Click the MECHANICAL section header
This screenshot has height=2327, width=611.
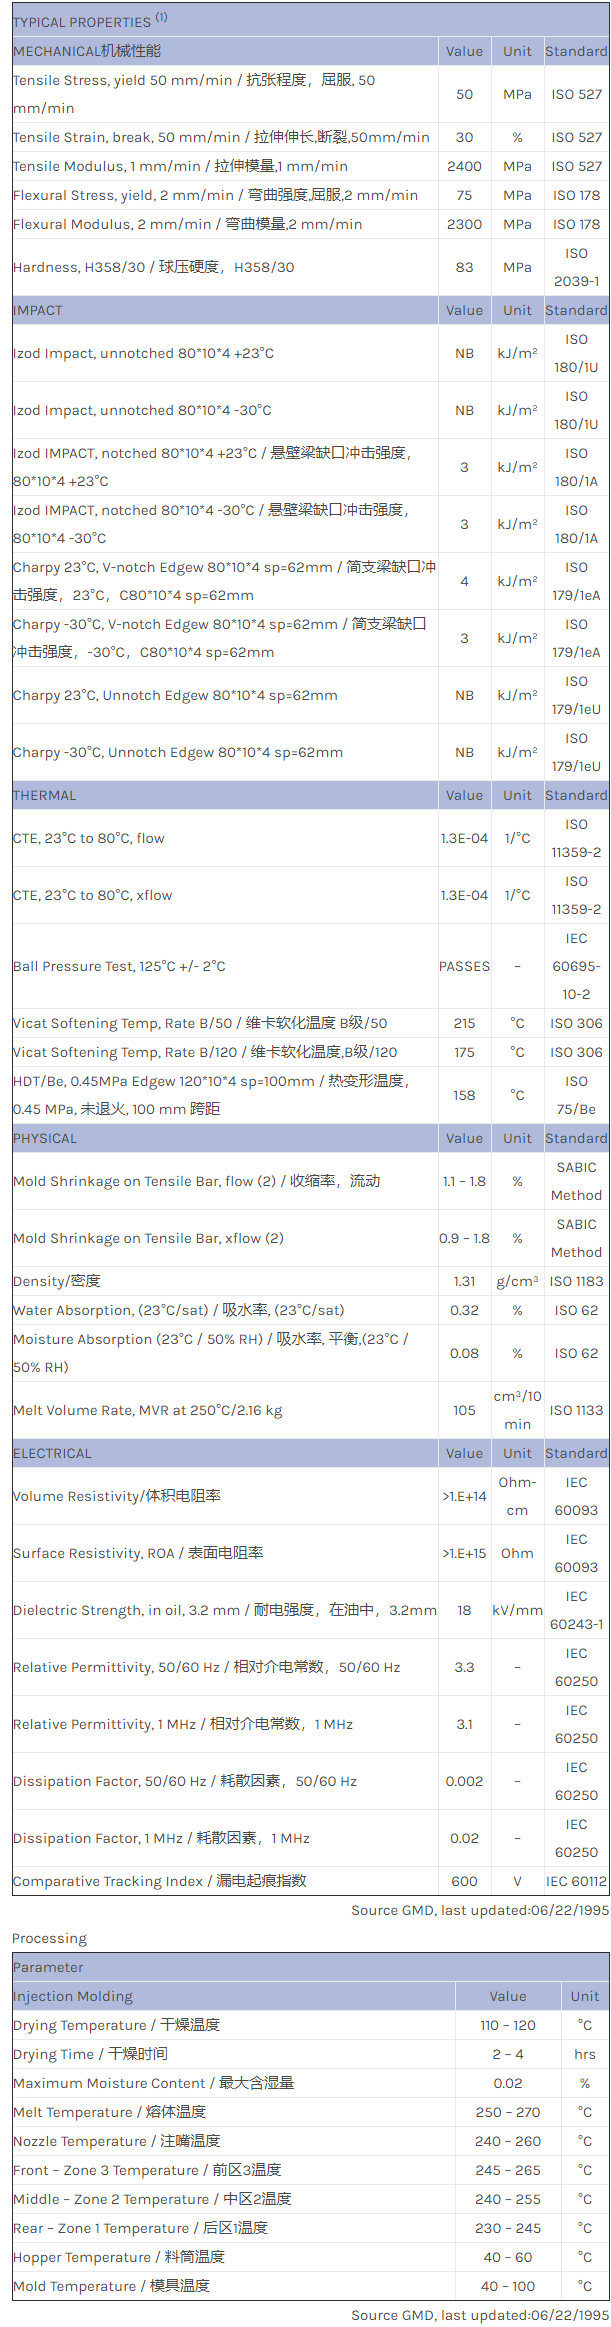87,51
